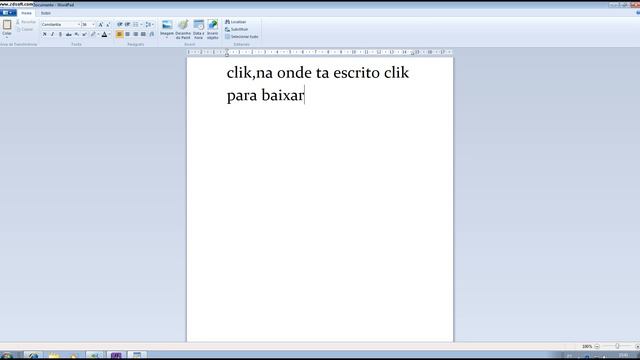
Task: Click the line spacing icon
Action: (148, 24)
